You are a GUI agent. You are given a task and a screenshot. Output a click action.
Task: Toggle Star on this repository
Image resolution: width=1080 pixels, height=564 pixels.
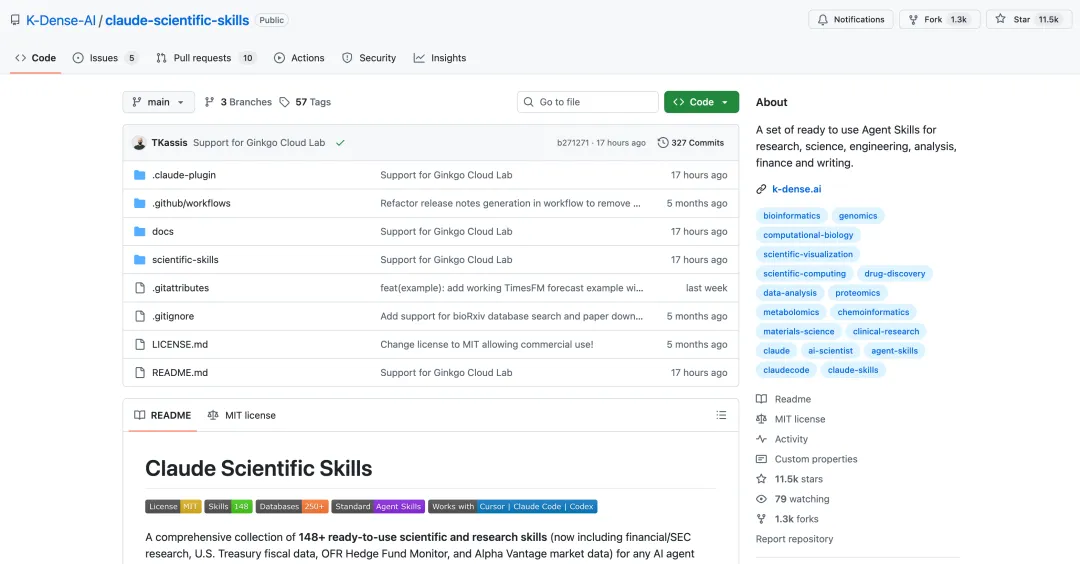[x=1028, y=19]
